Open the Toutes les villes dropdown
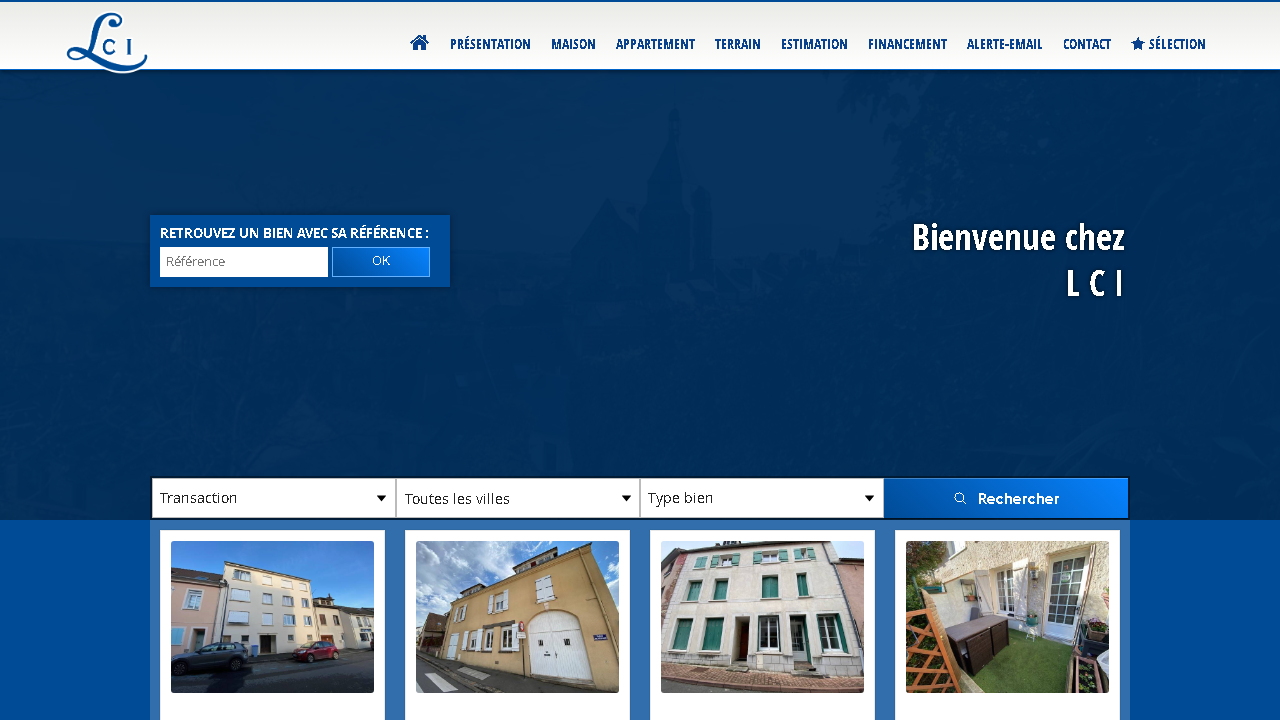Screen dimensions: 1280x720 coord(517,498)
